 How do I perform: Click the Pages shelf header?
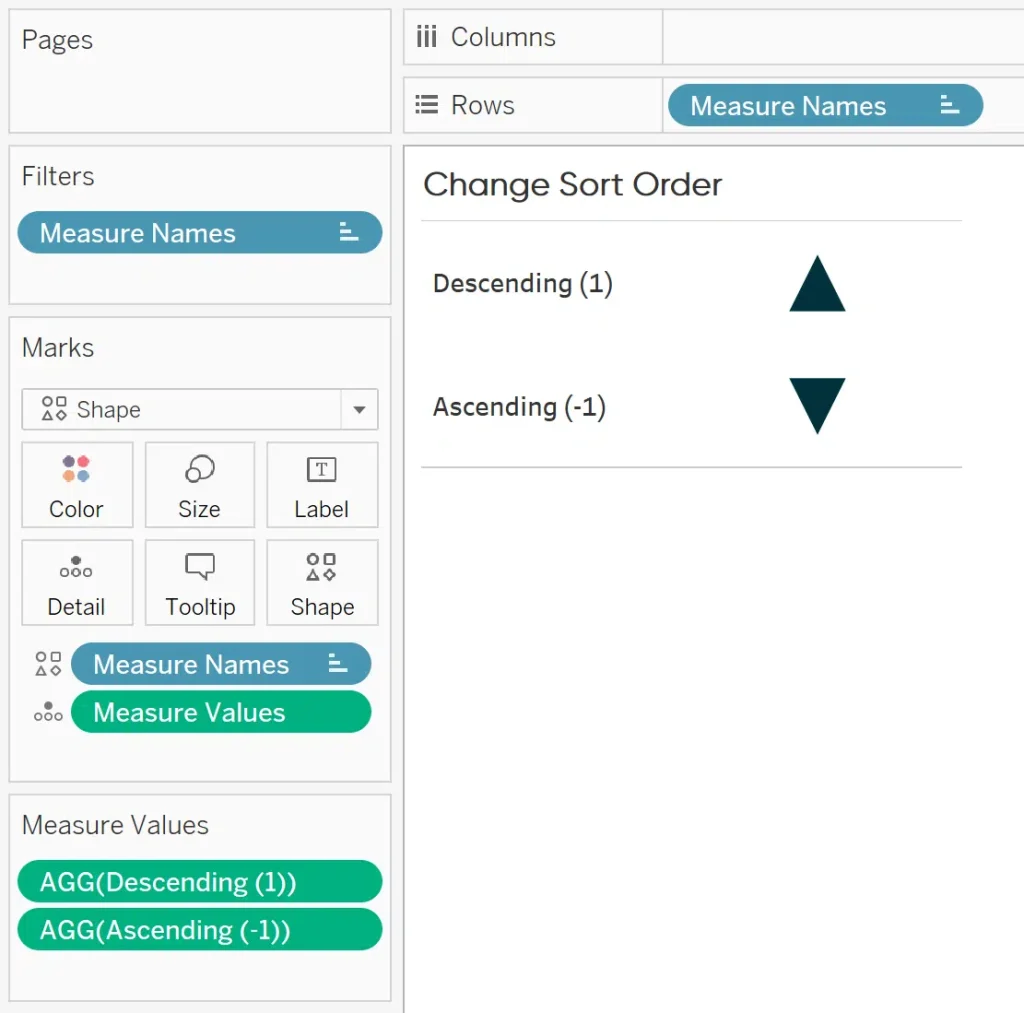(57, 40)
